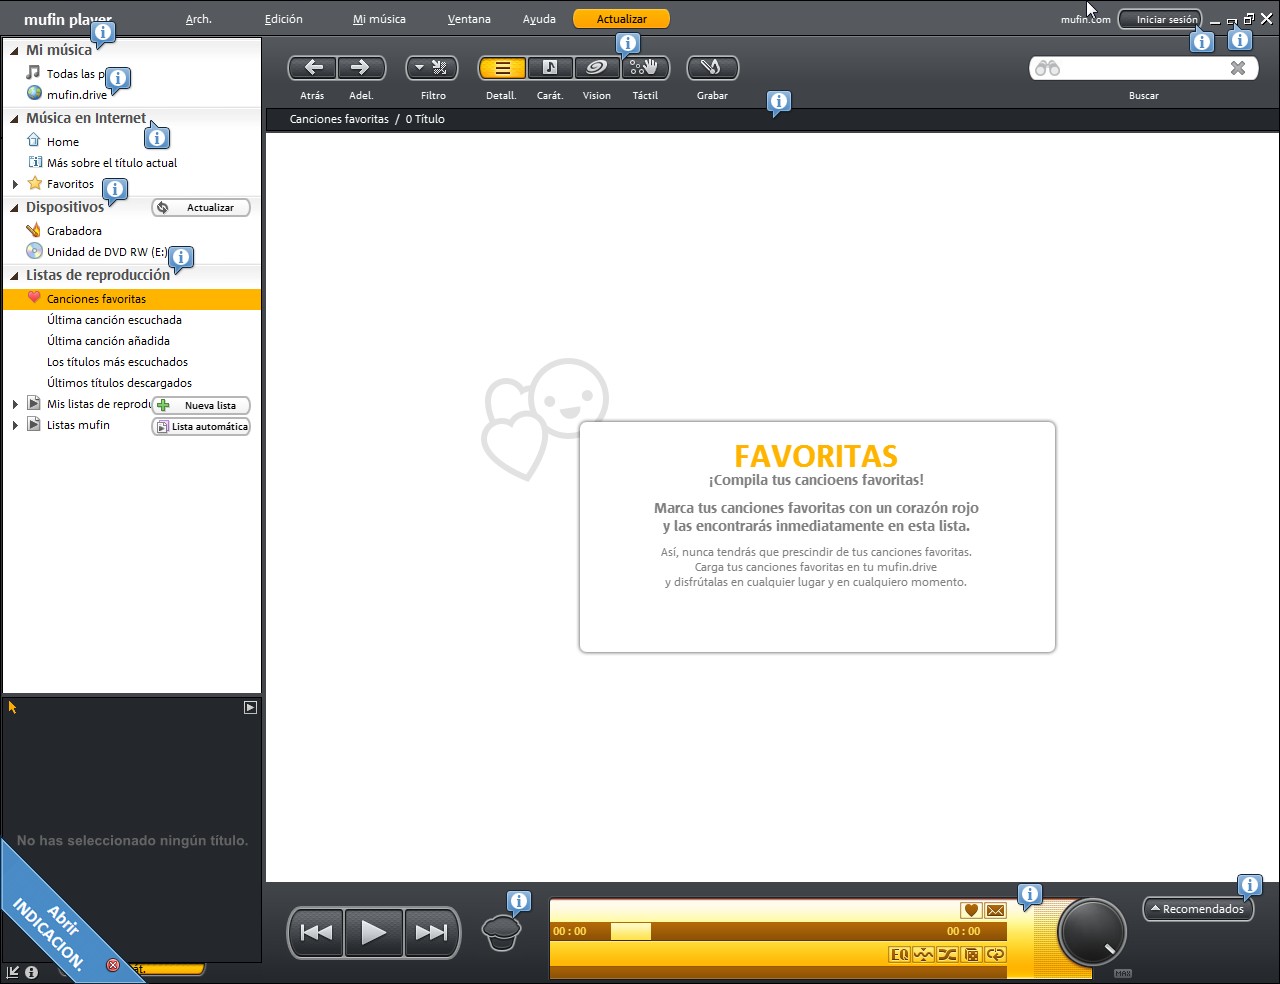Open the info bubble above the muffin icon
Viewport: 1280px width, 984px height.
[519, 902]
